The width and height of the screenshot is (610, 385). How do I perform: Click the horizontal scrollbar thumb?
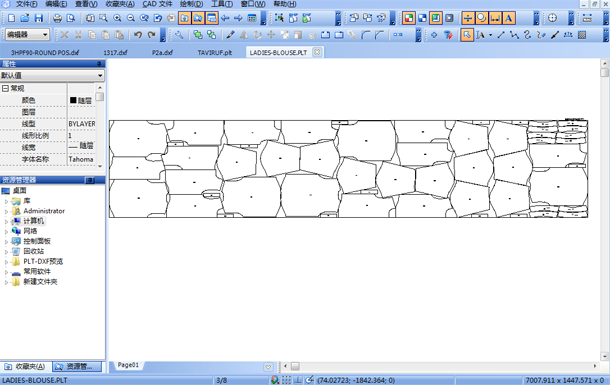[x=295, y=366]
